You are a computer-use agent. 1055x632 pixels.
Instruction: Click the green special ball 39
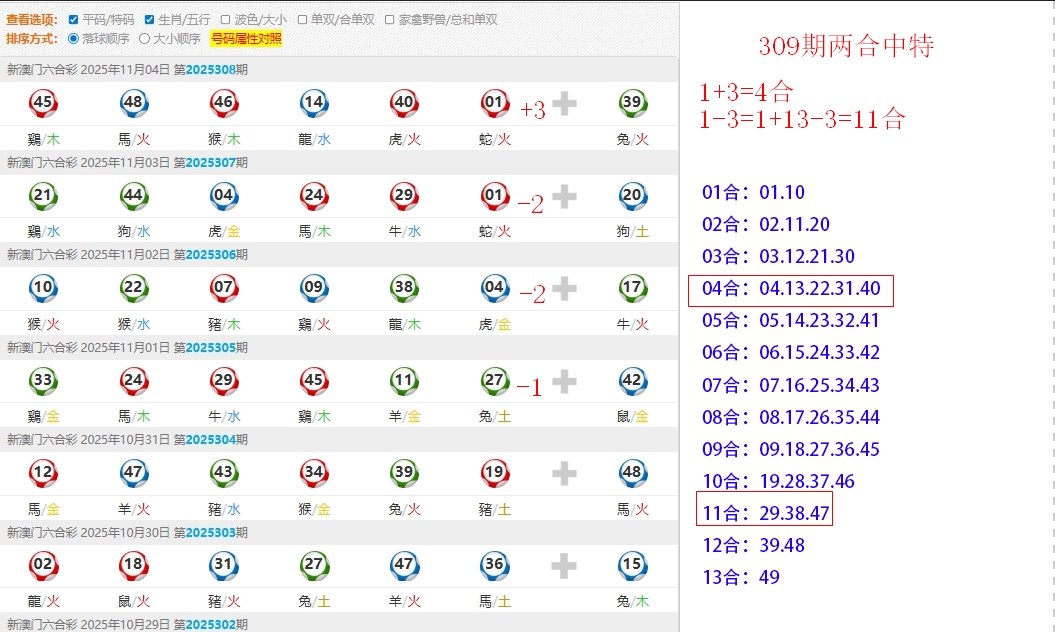pos(632,103)
